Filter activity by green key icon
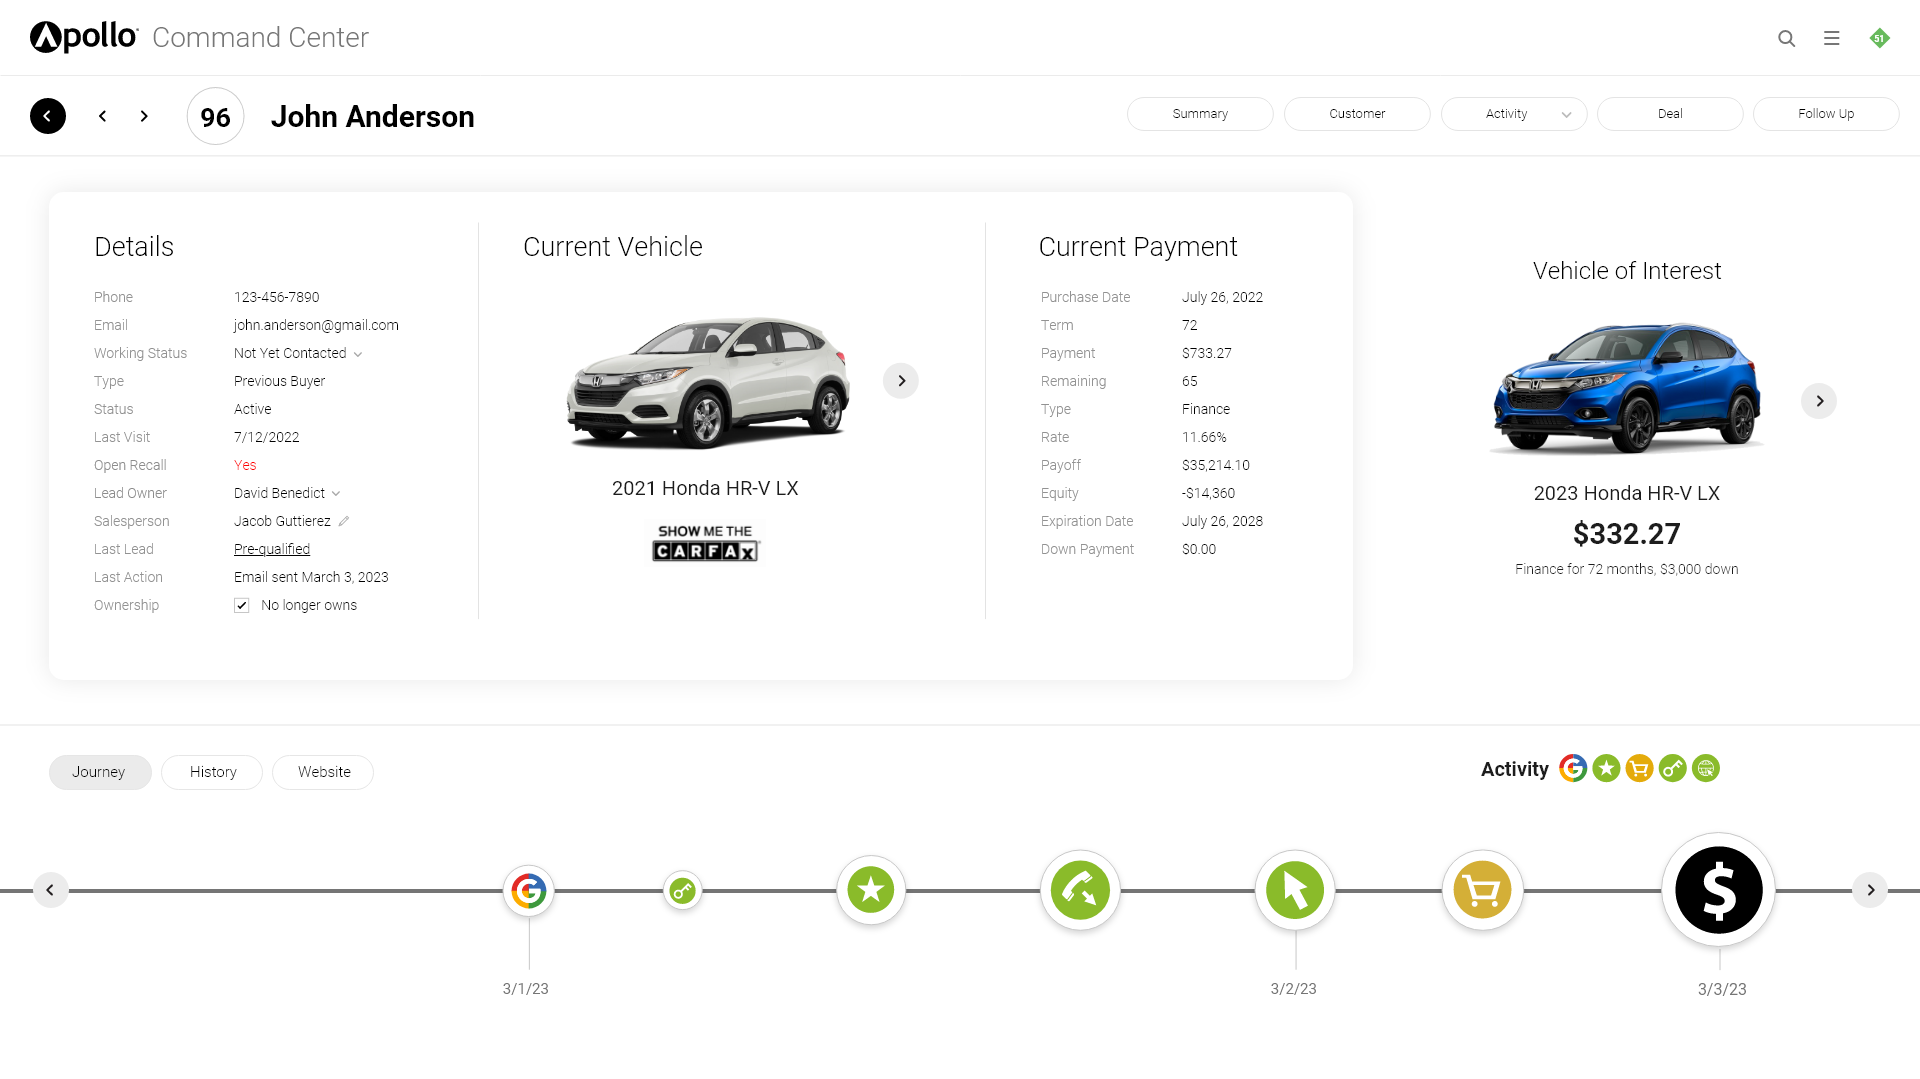The width and height of the screenshot is (1920, 1079). pyautogui.click(x=1672, y=768)
